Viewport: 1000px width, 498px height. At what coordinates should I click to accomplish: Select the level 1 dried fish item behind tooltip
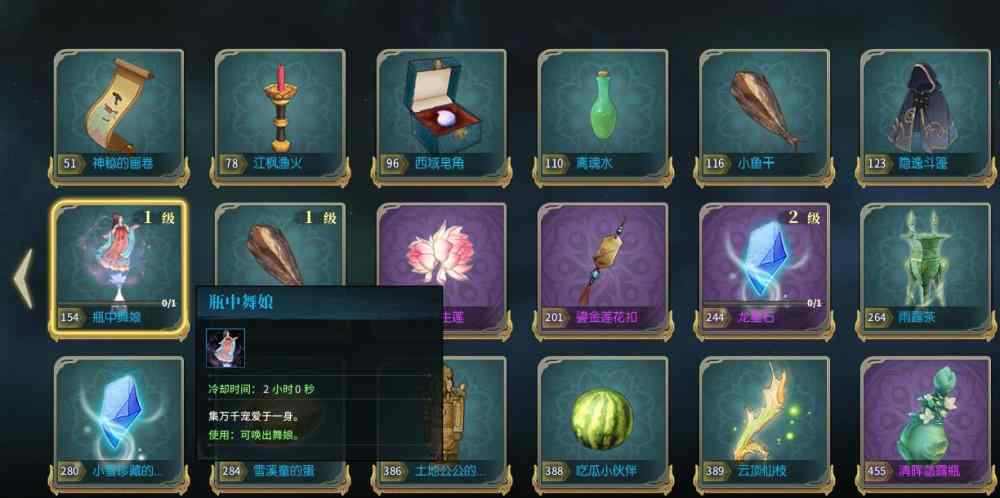pyautogui.click(x=280, y=245)
